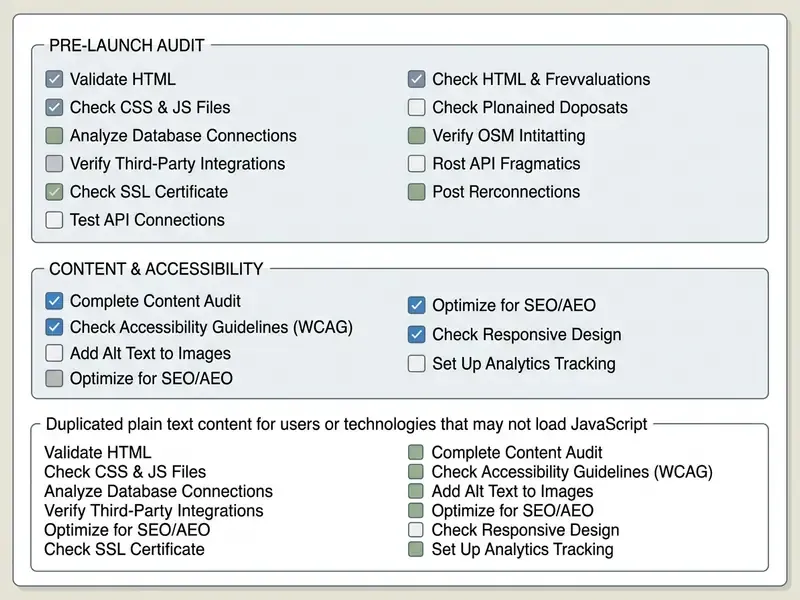Screen dimensions: 800x600
Task: Click the 'CONTENT & ACCESSIBILITY' section heading
Action: (x=156, y=269)
